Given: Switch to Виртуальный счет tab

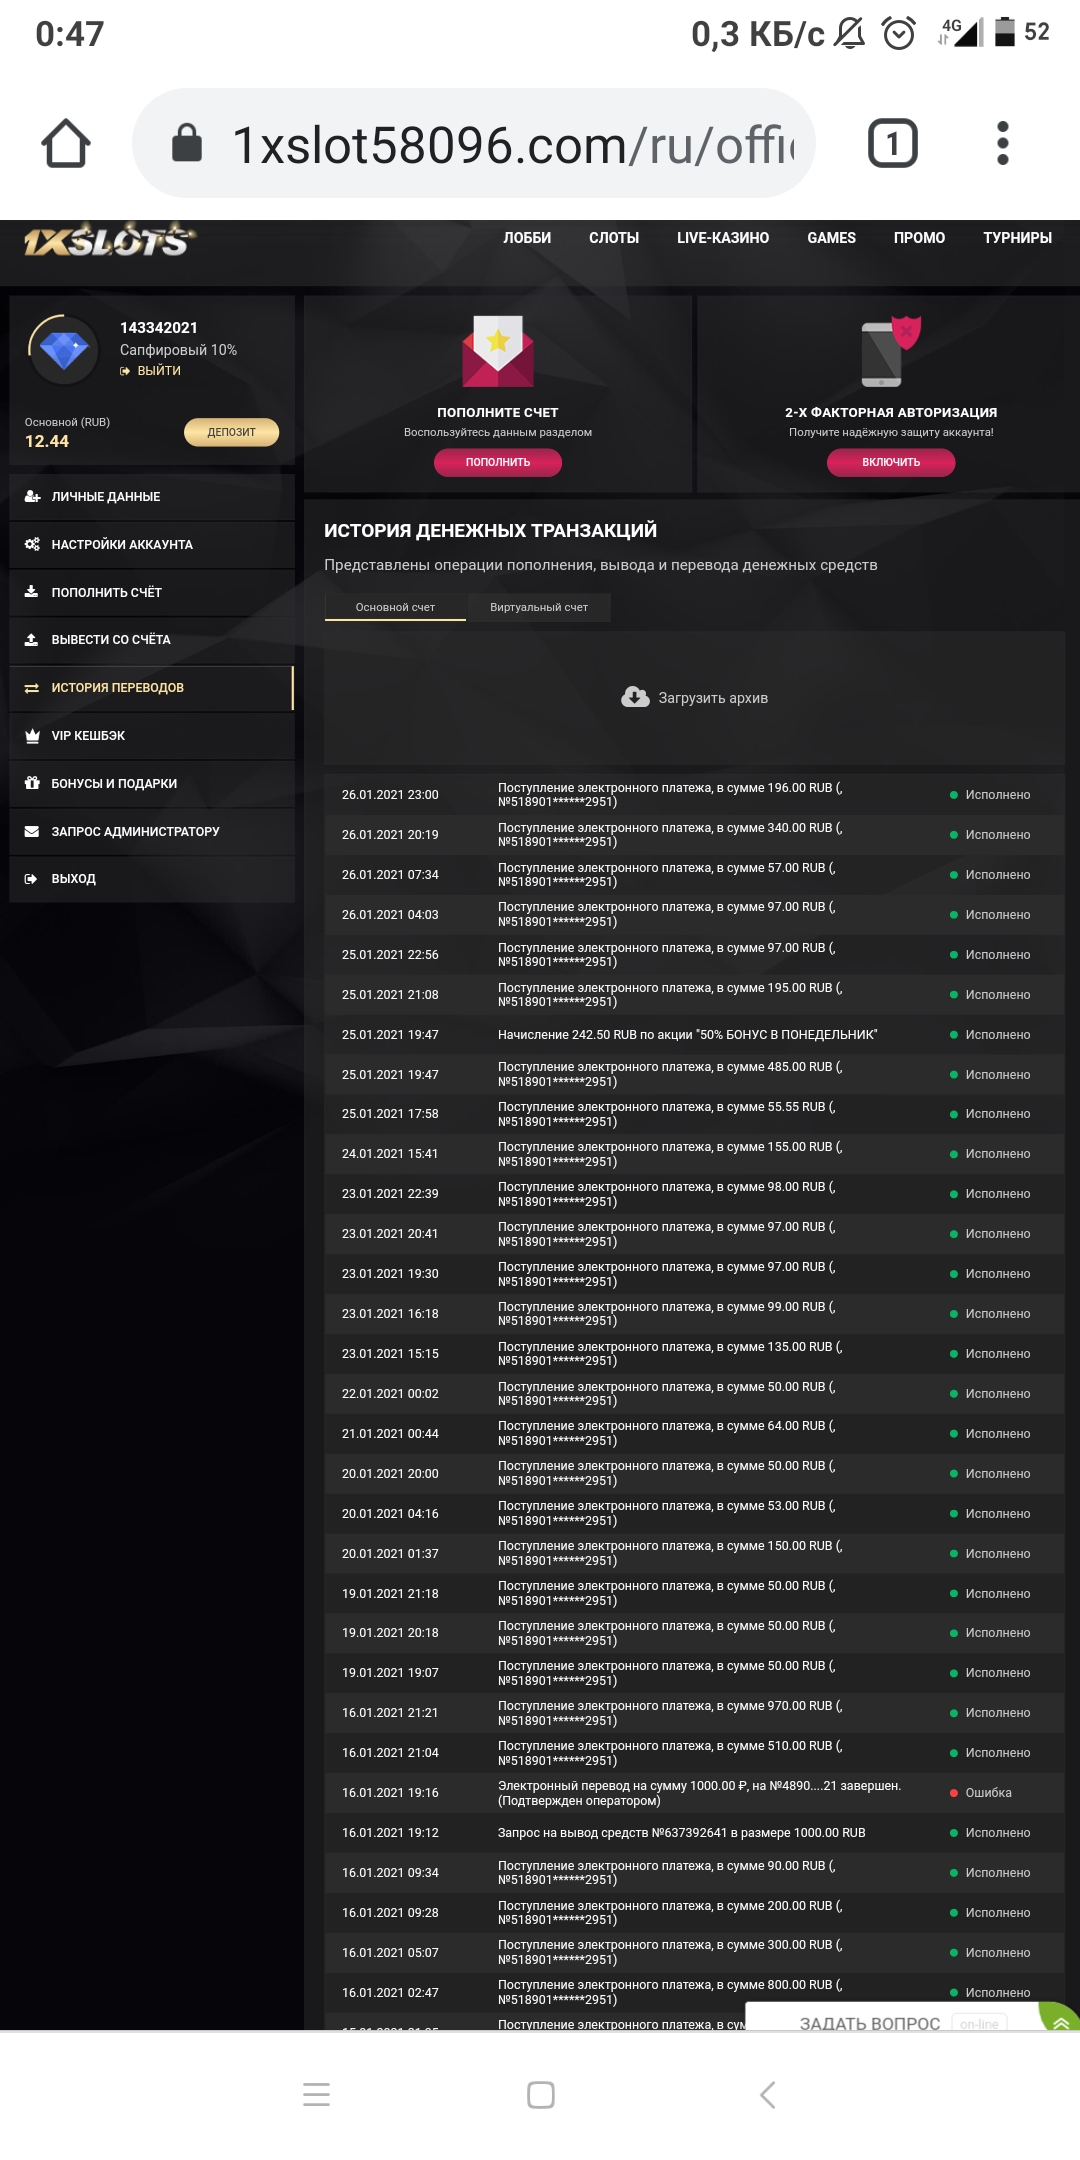Looking at the screenshot, I should click(539, 607).
